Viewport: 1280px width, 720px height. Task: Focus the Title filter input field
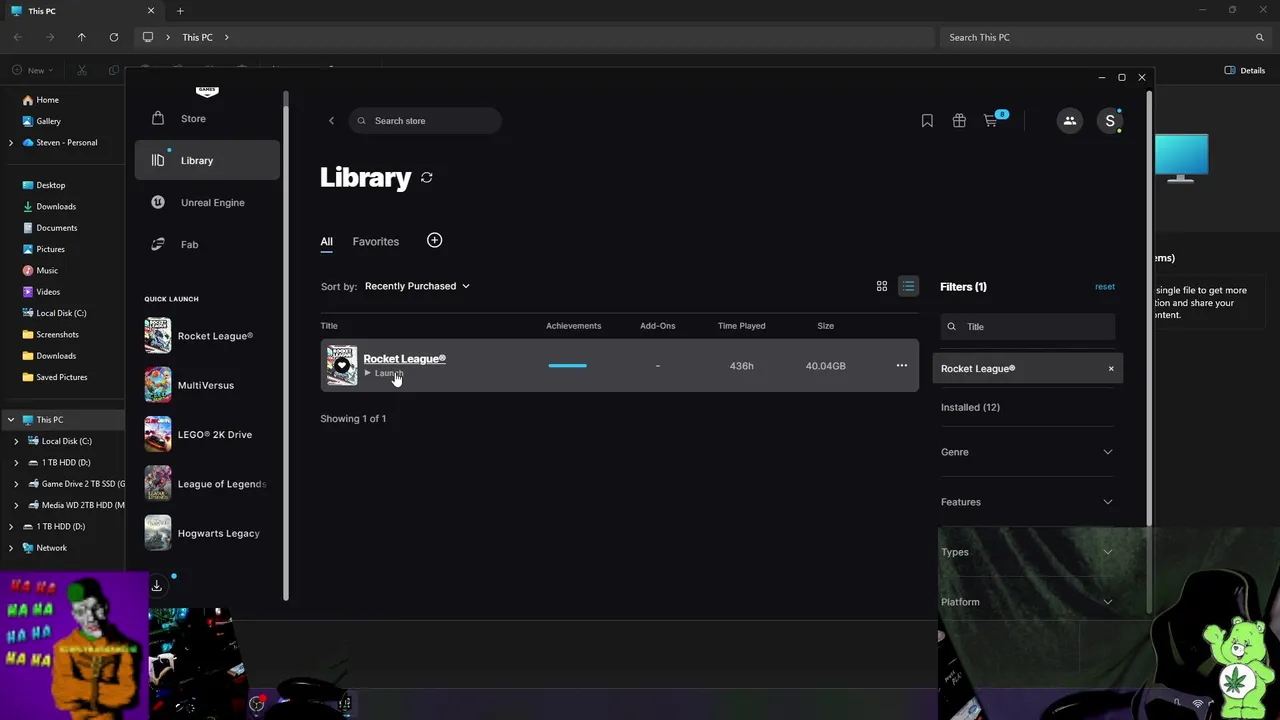click(x=1027, y=327)
